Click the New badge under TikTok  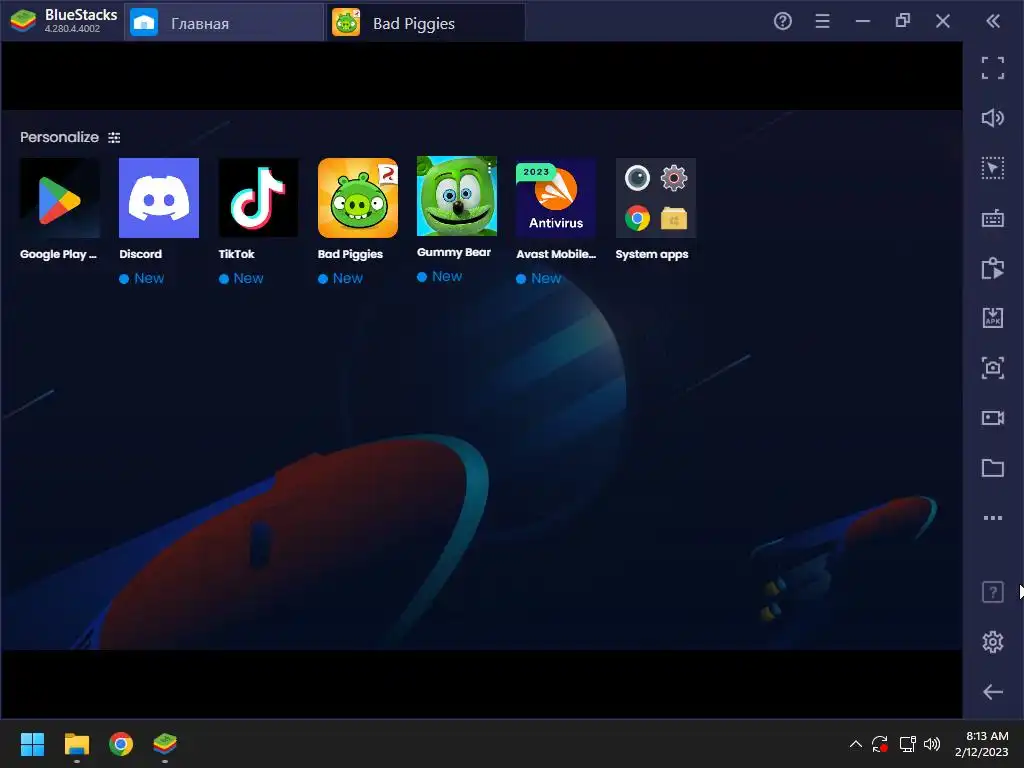pos(241,278)
